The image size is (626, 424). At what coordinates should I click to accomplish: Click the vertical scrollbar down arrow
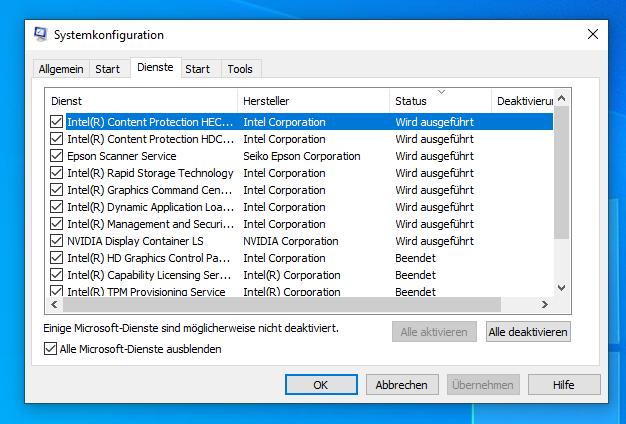562,287
